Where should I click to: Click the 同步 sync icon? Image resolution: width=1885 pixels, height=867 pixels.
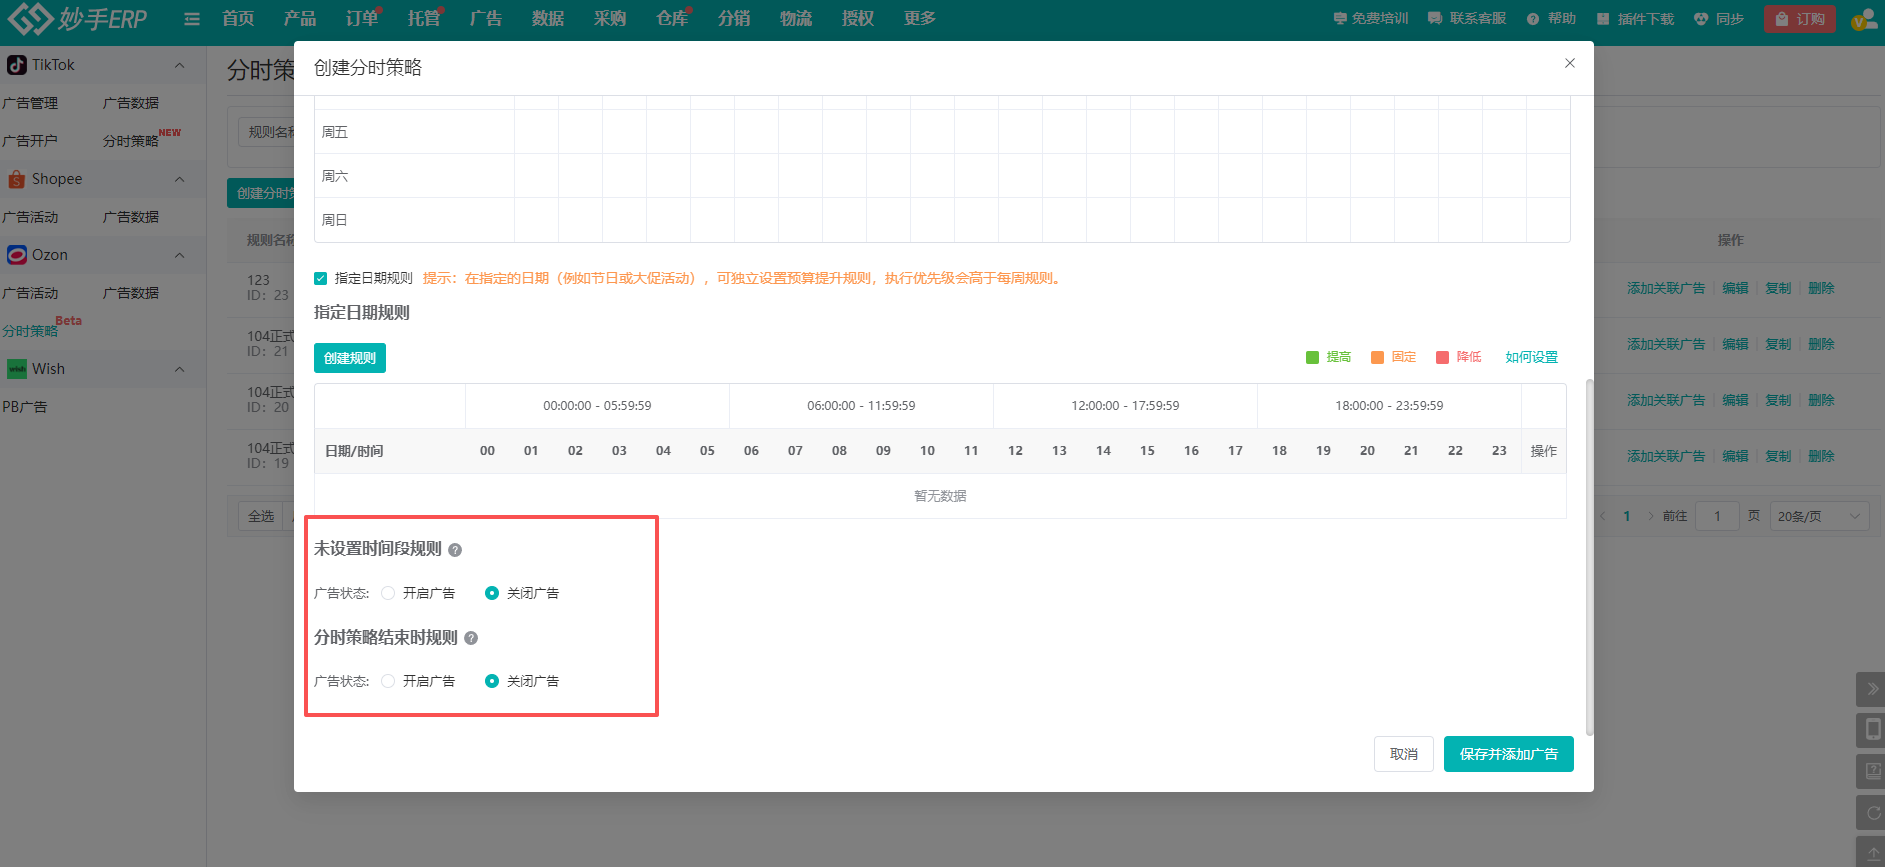point(1701,19)
